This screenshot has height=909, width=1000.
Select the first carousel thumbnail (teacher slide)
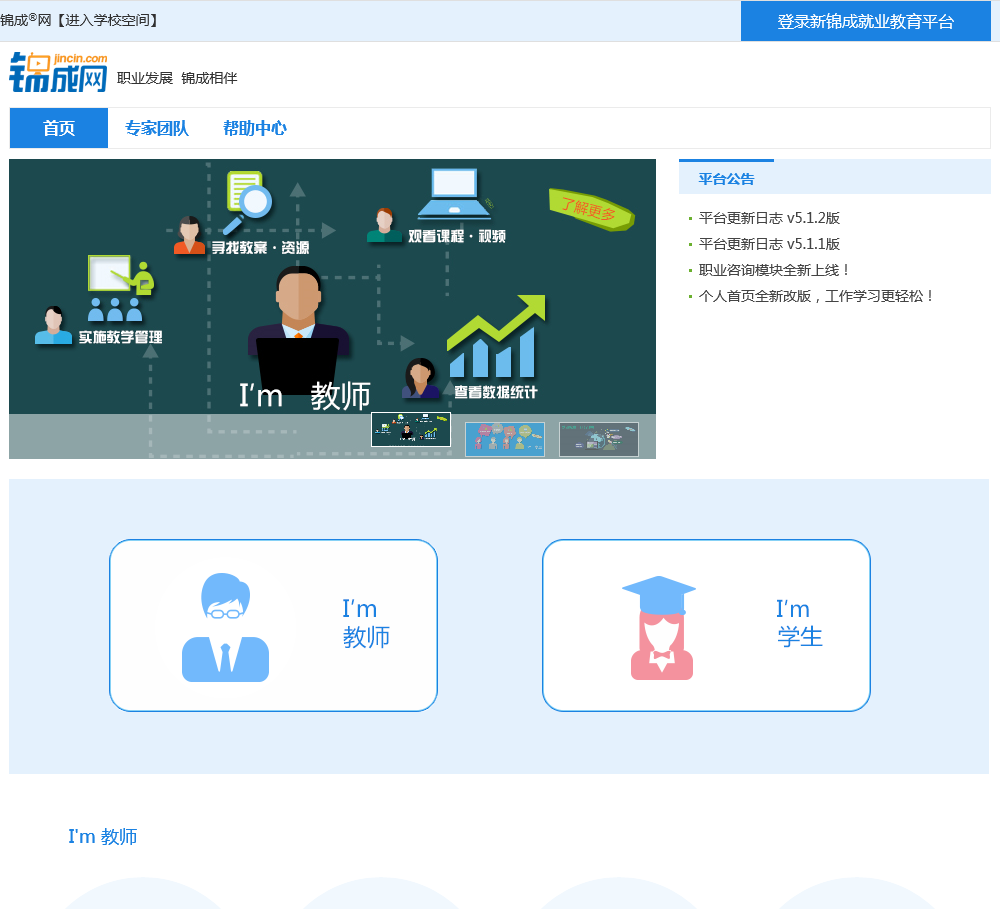coord(411,429)
